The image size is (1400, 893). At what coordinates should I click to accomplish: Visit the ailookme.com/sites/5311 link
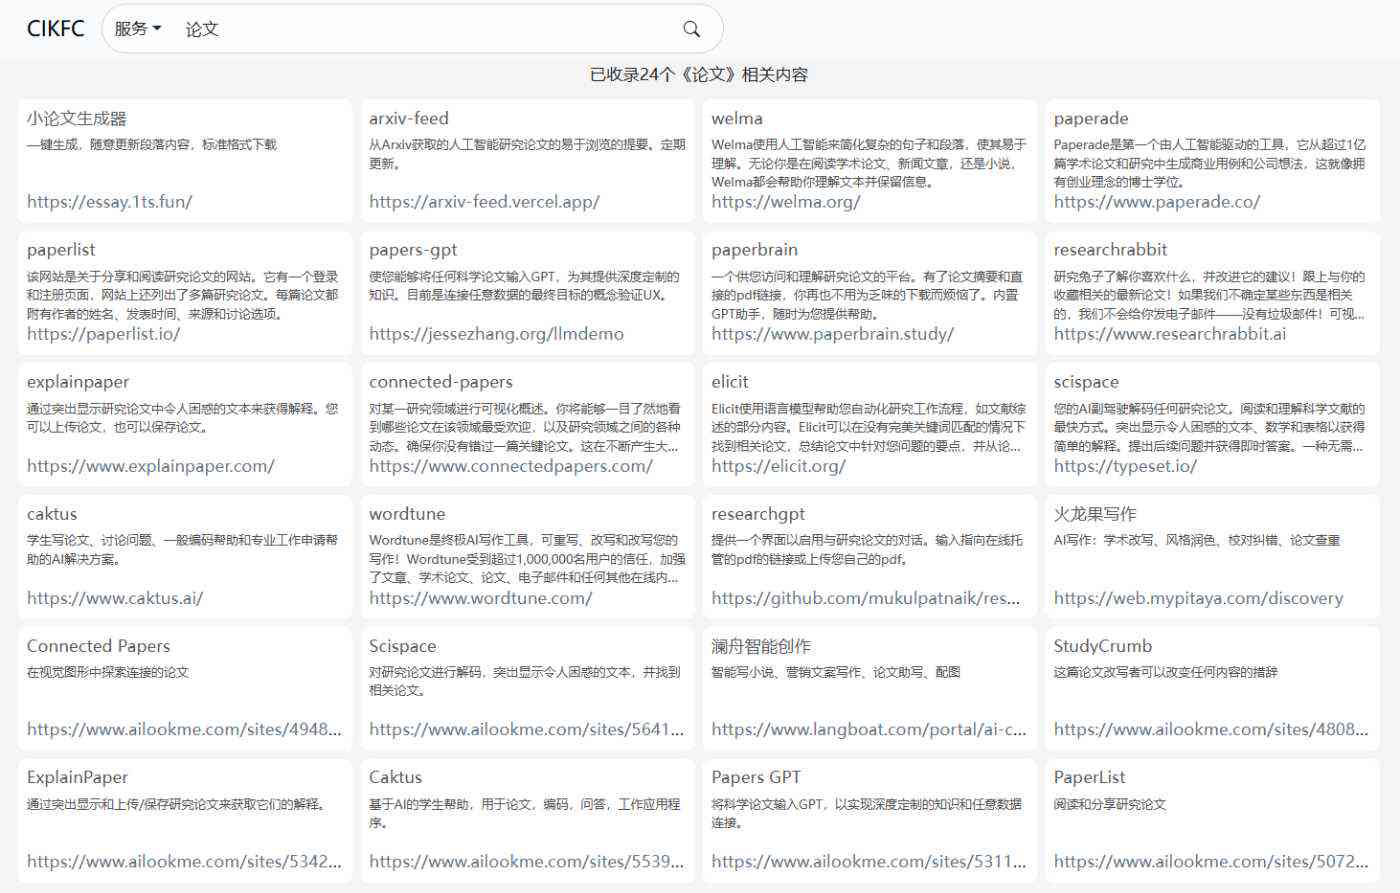pos(869,861)
